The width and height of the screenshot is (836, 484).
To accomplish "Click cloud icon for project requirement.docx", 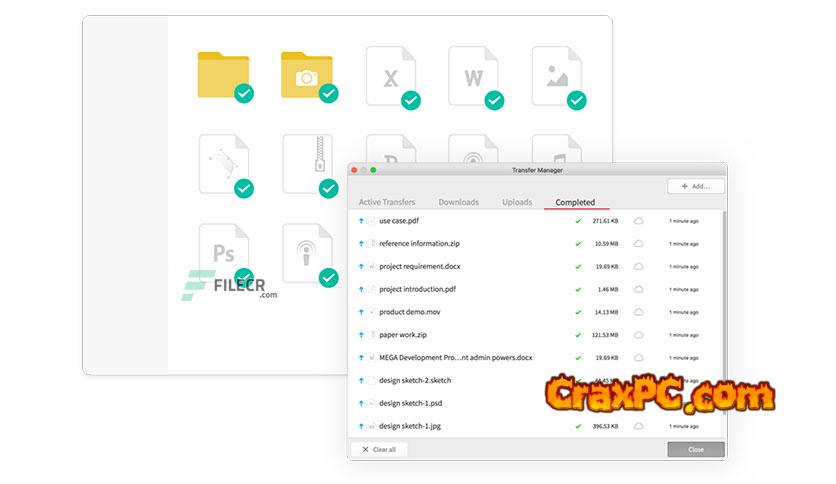I will 638,267.
